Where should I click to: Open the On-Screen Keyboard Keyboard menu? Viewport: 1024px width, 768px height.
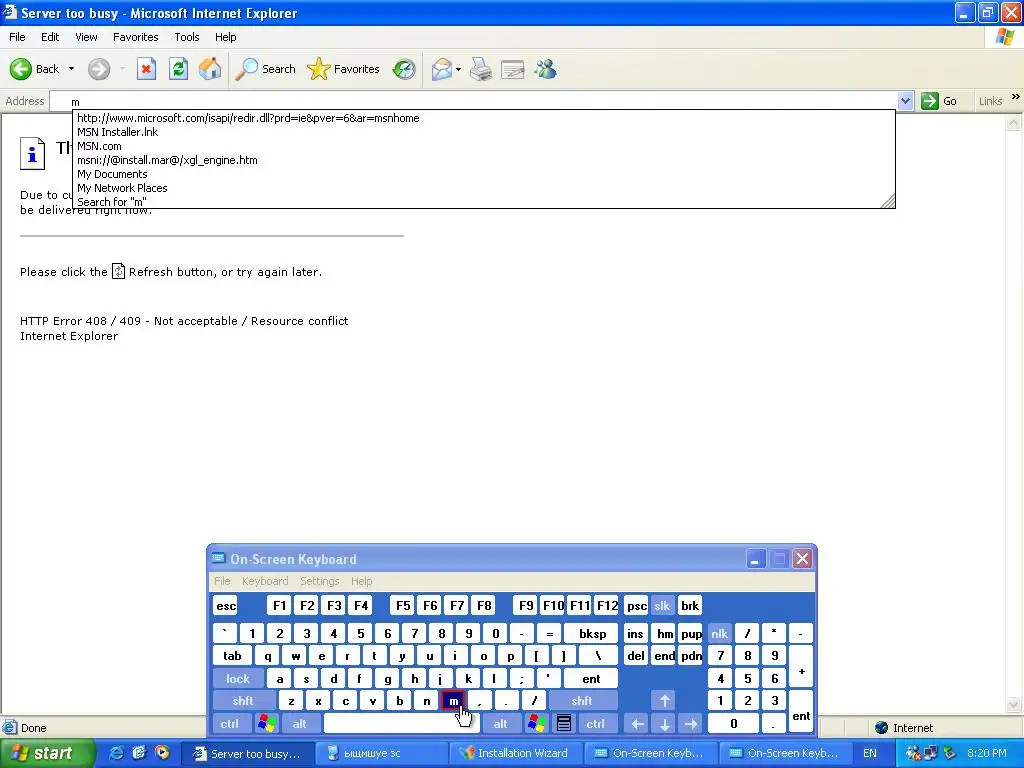(x=264, y=581)
